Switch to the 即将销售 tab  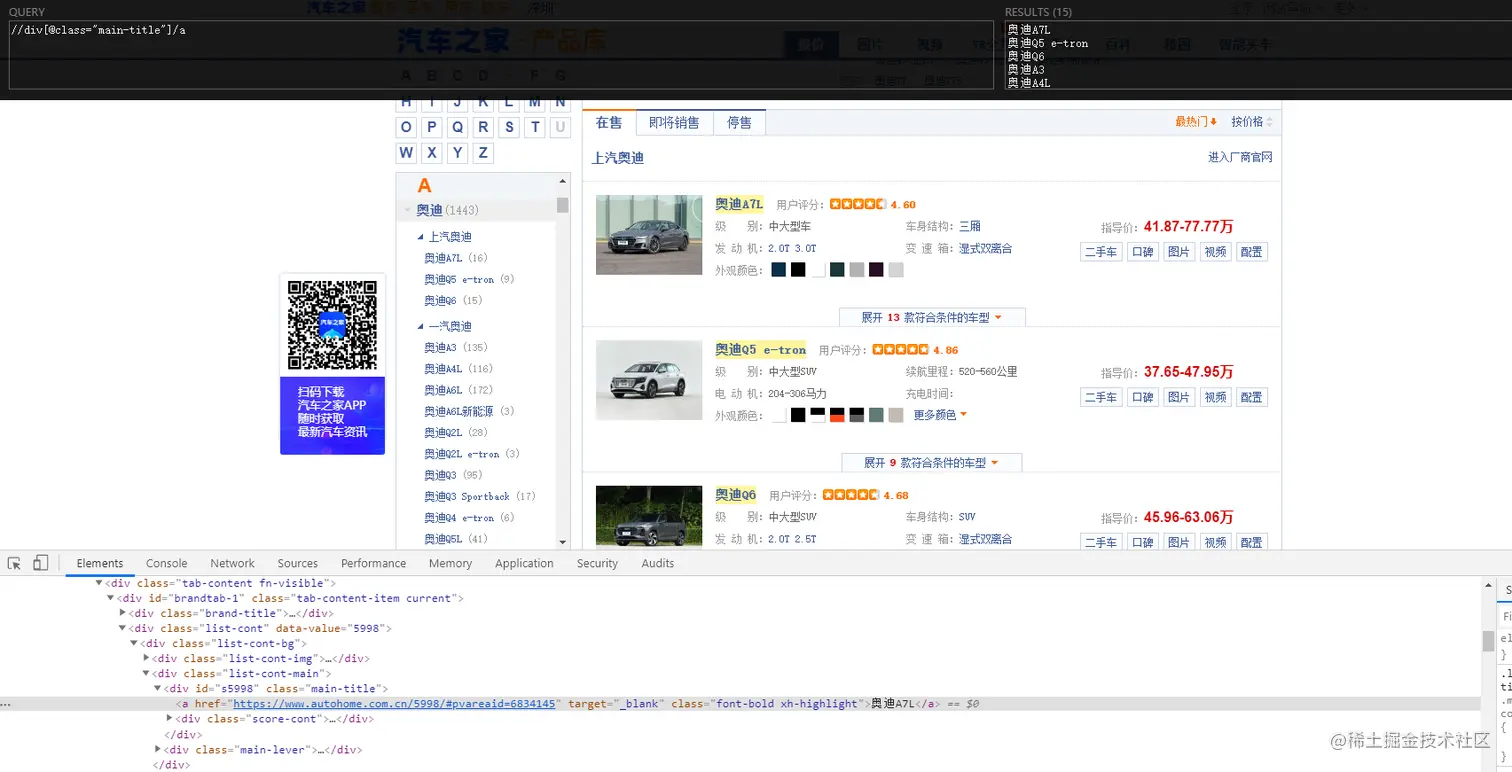pyautogui.click(x=674, y=122)
